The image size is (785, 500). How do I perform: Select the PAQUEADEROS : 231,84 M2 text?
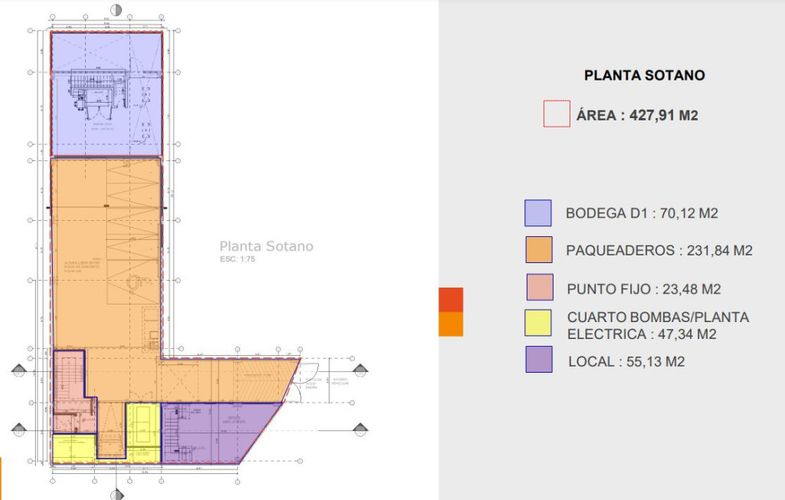click(659, 250)
